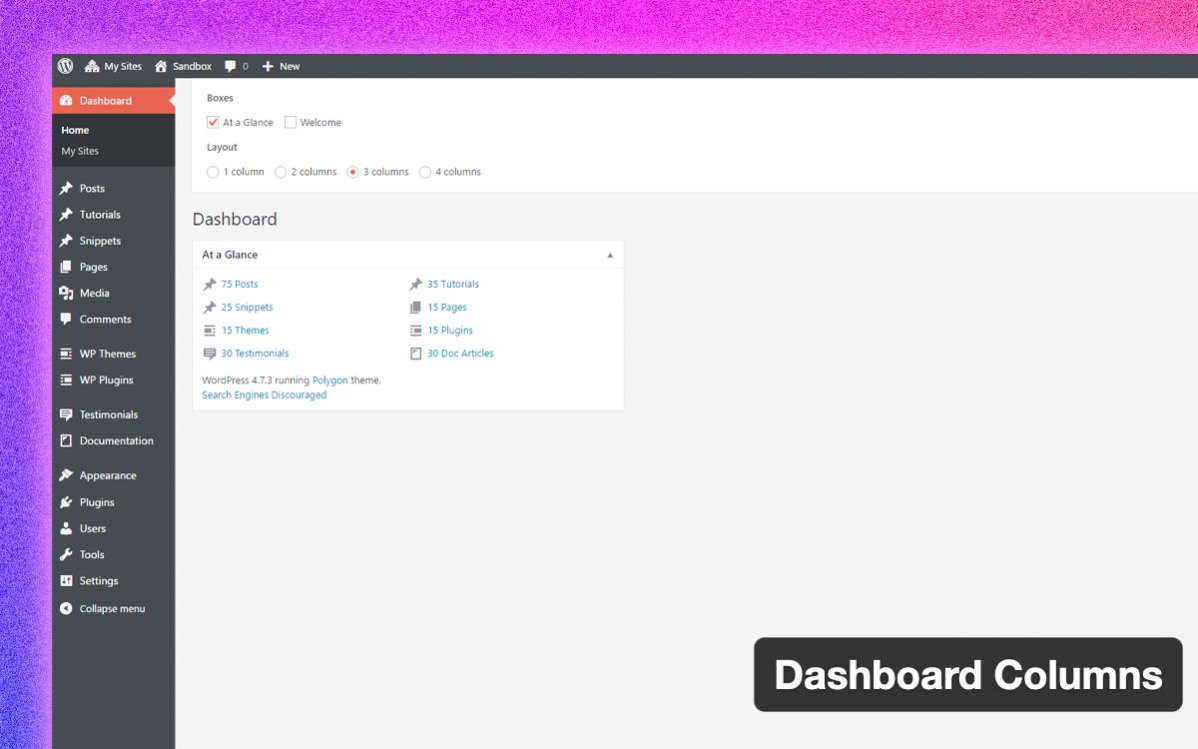Screen dimensions: 1198x749
Task: Click the Media library icon
Action: 66,293
